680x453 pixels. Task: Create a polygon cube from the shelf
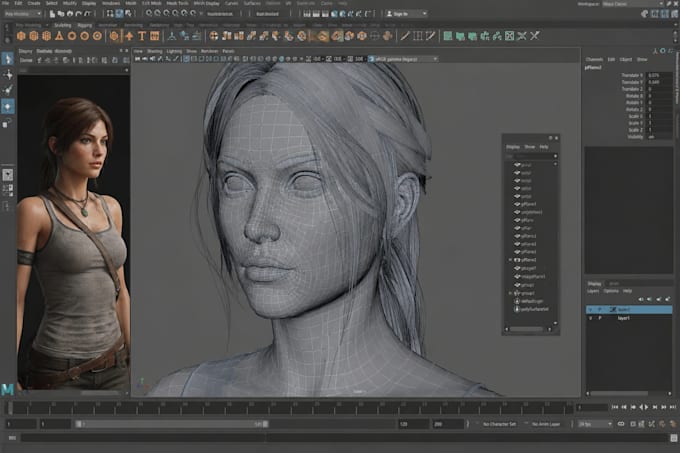tap(33, 36)
